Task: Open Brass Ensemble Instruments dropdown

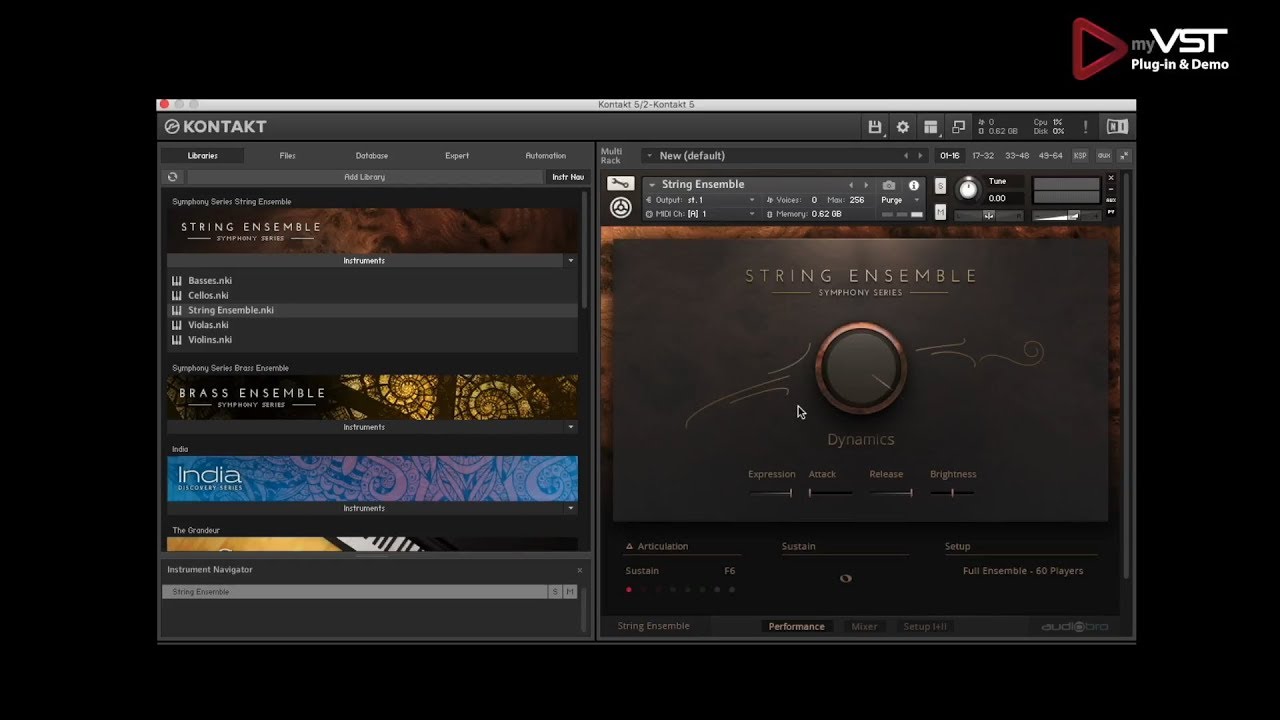Action: pos(571,427)
